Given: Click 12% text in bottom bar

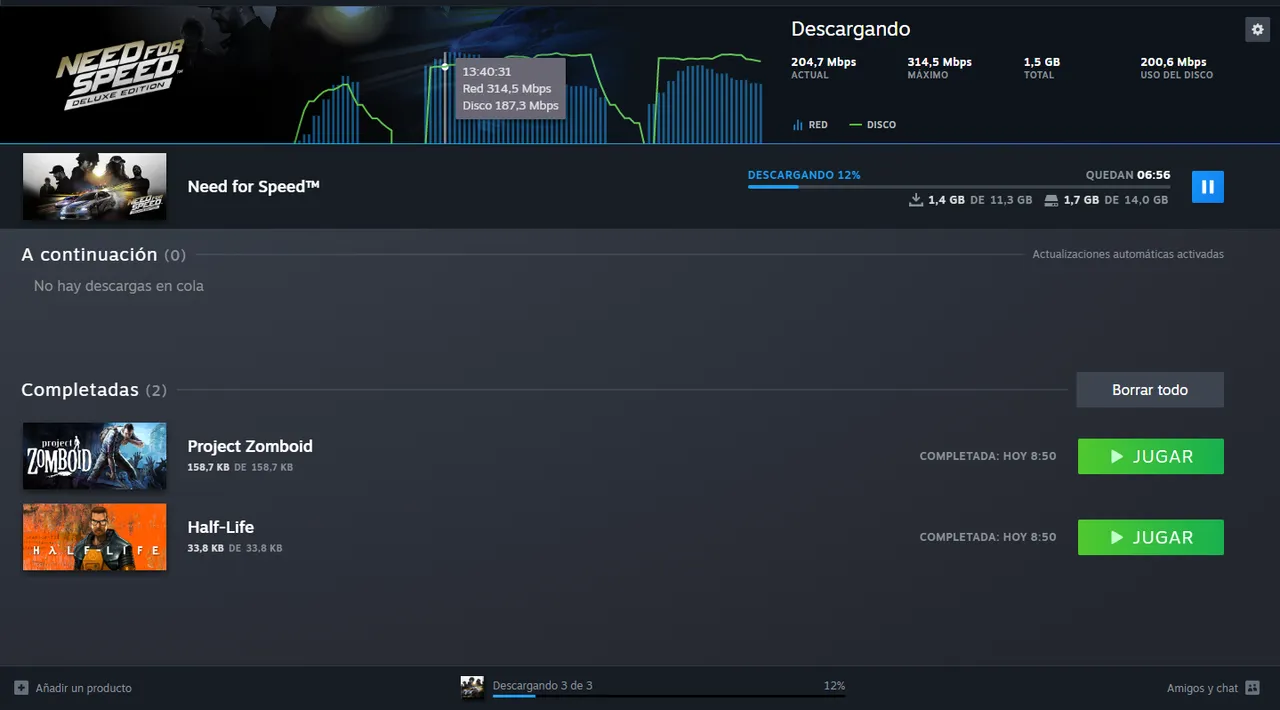Looking at the screenshot, I should pos(834,686).
